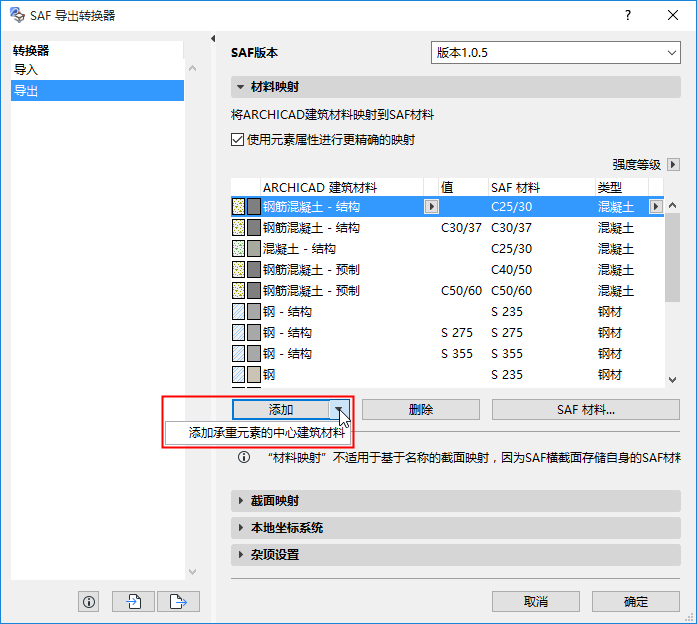The height and width of the screenshot is (624, 697).
Task: Click the info icon below converter list
Action: coord(88,602)
